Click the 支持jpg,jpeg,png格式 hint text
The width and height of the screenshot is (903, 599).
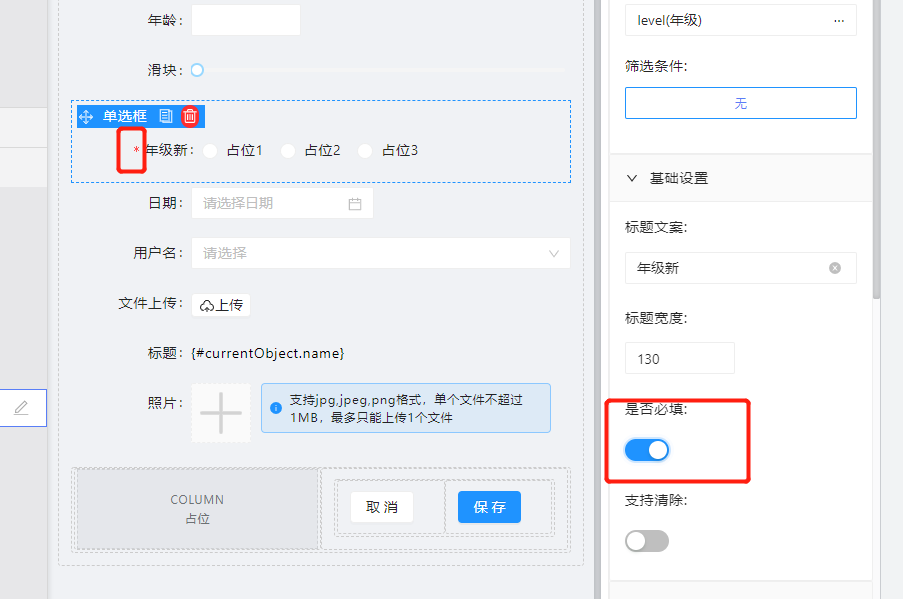[405, 408]
